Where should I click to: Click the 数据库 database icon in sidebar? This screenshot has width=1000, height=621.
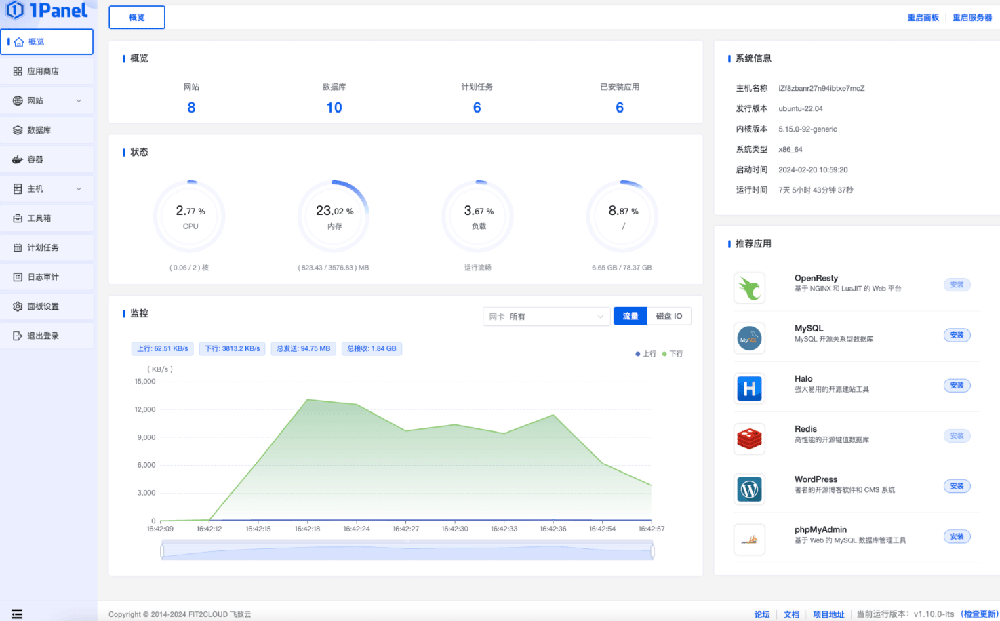(x=18, y=130)
